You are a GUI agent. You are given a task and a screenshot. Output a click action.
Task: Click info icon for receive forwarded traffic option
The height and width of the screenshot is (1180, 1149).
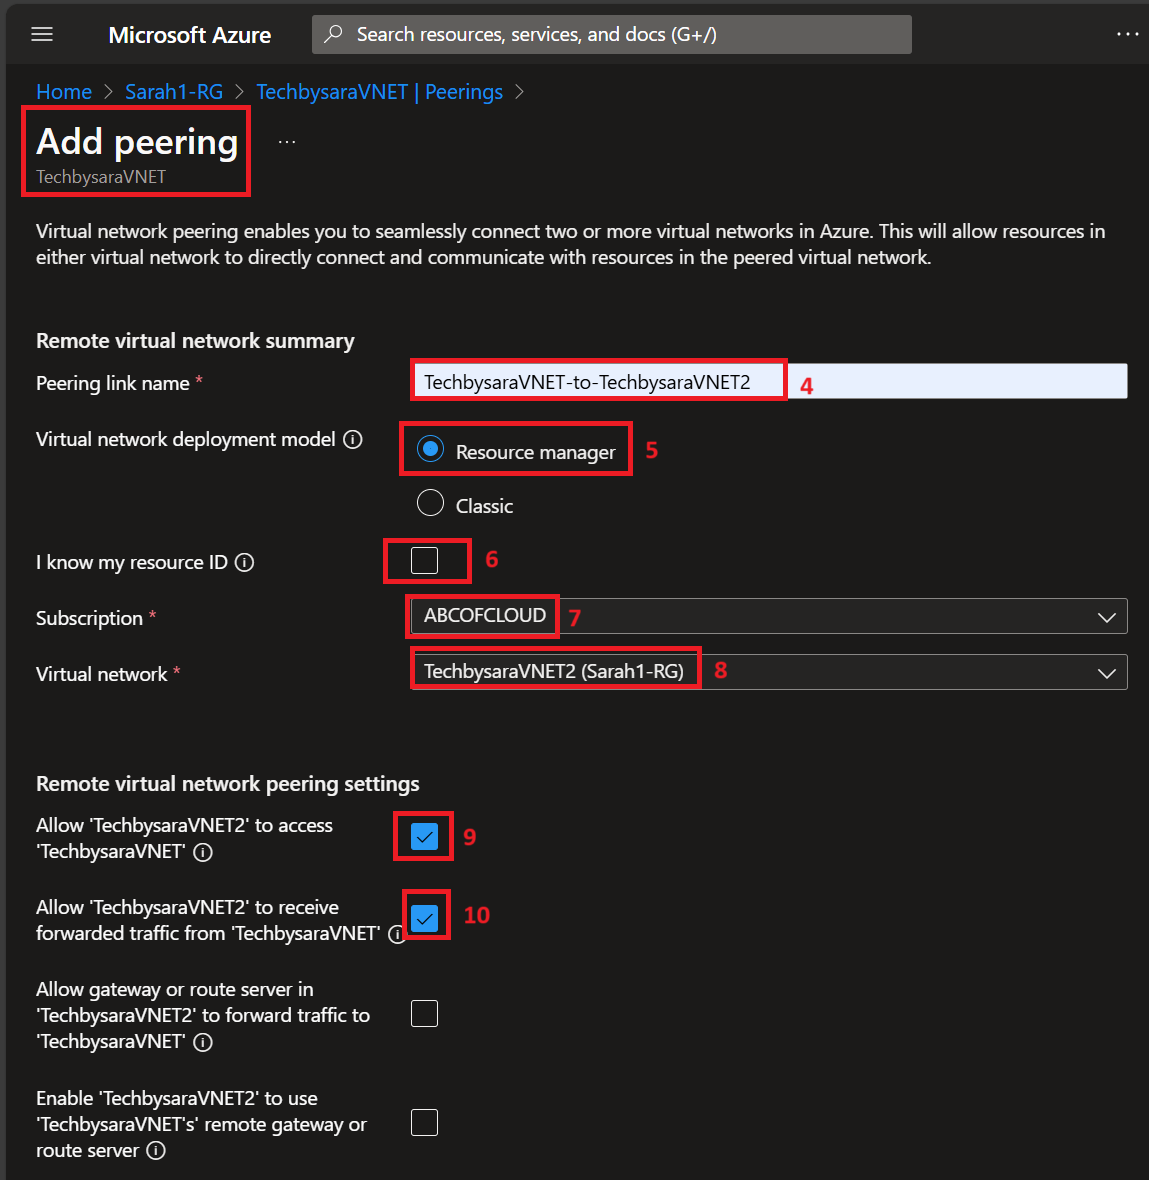coord(397,934)
